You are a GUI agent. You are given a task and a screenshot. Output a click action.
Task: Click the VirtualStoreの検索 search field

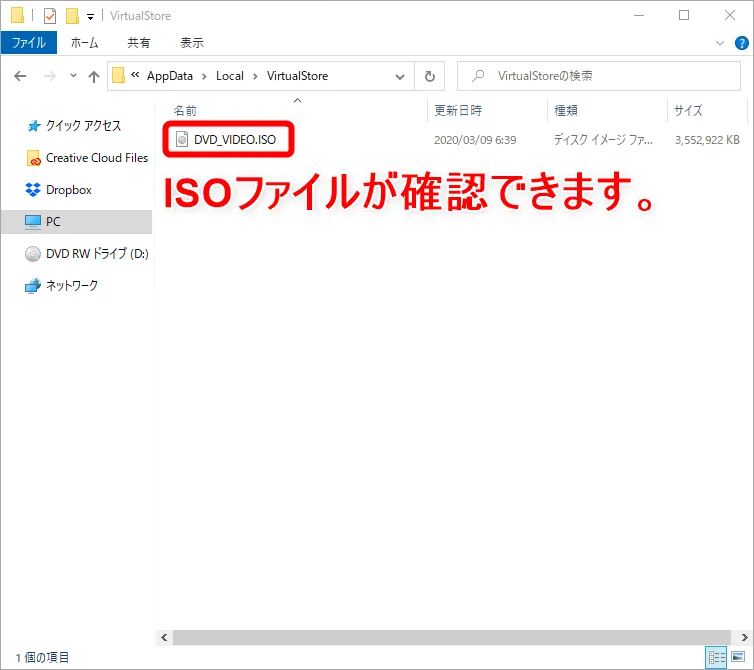[599, 76]
